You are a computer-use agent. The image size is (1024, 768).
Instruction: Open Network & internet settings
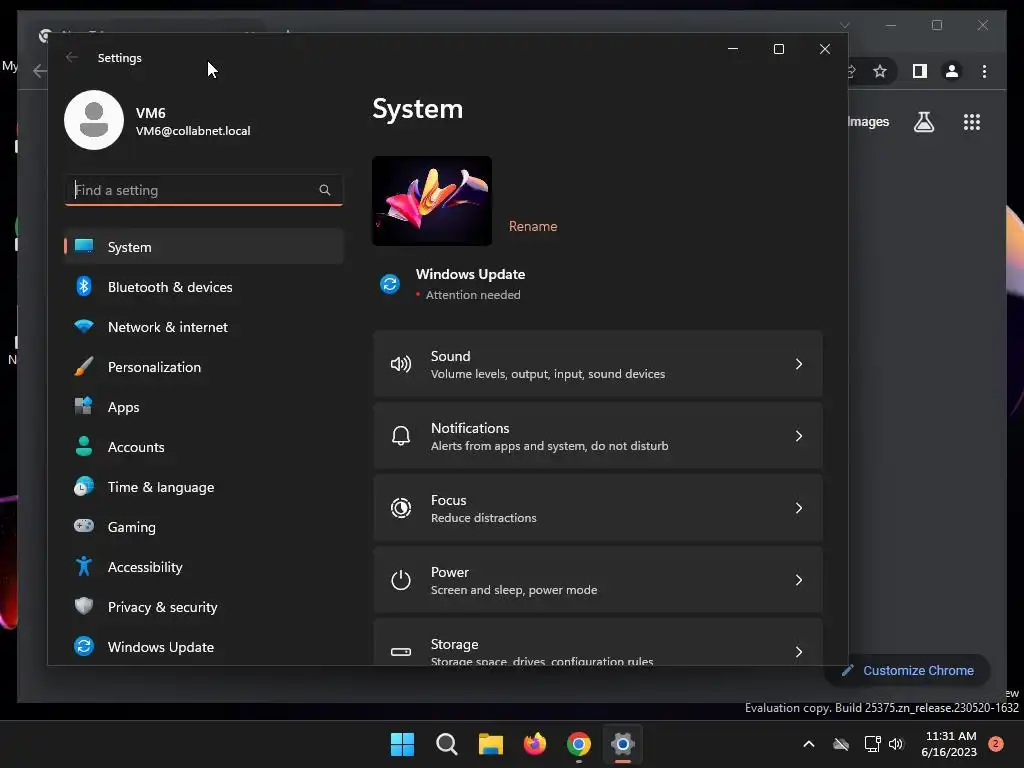point(204,327)
